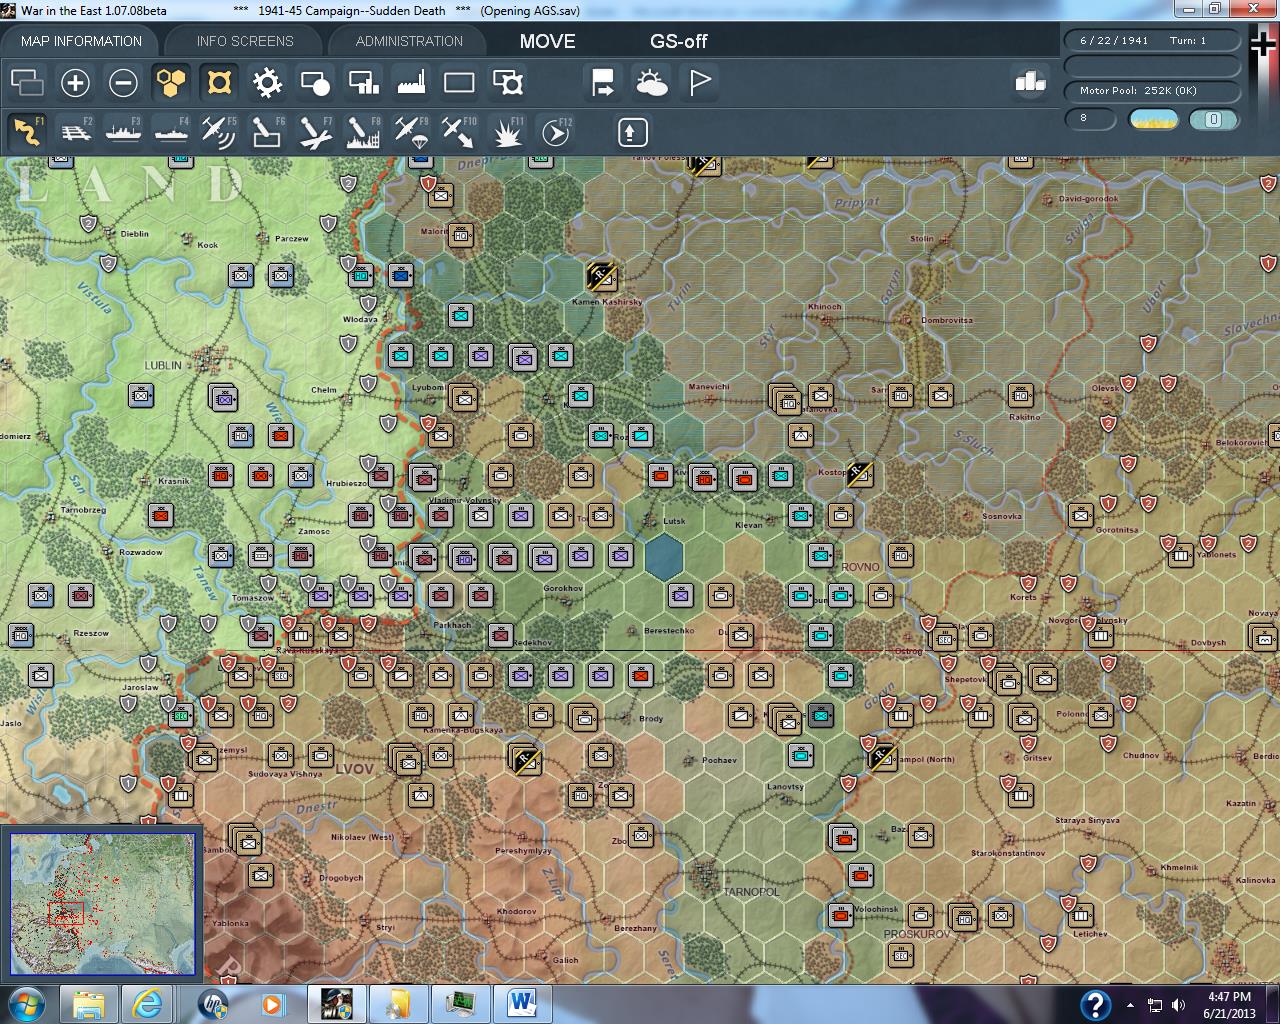Screen dimensions: 1280x1024
Task: Select the F9 air transport mode
Action: (x=411, y=132)
